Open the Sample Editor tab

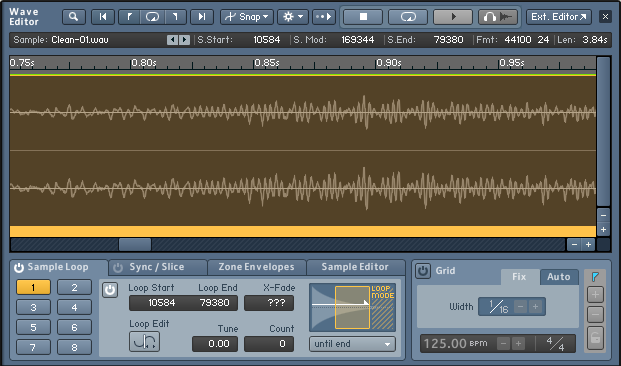click(355, 267)
